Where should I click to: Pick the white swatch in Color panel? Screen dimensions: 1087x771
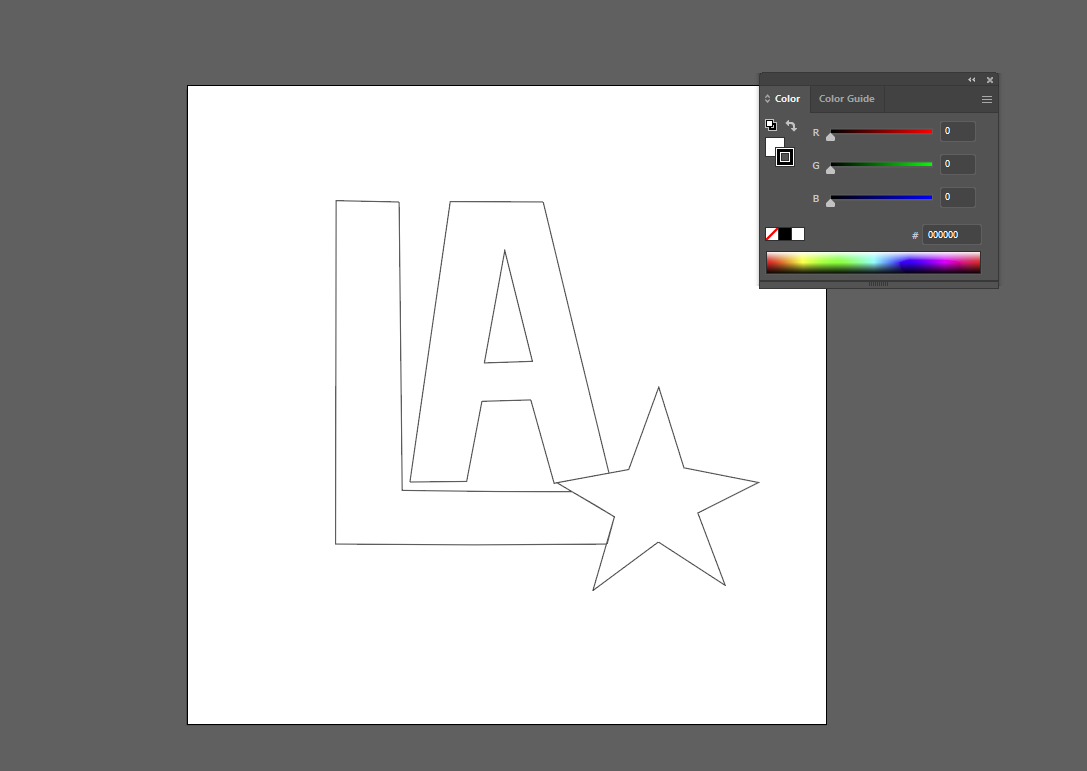click(798, 234)
